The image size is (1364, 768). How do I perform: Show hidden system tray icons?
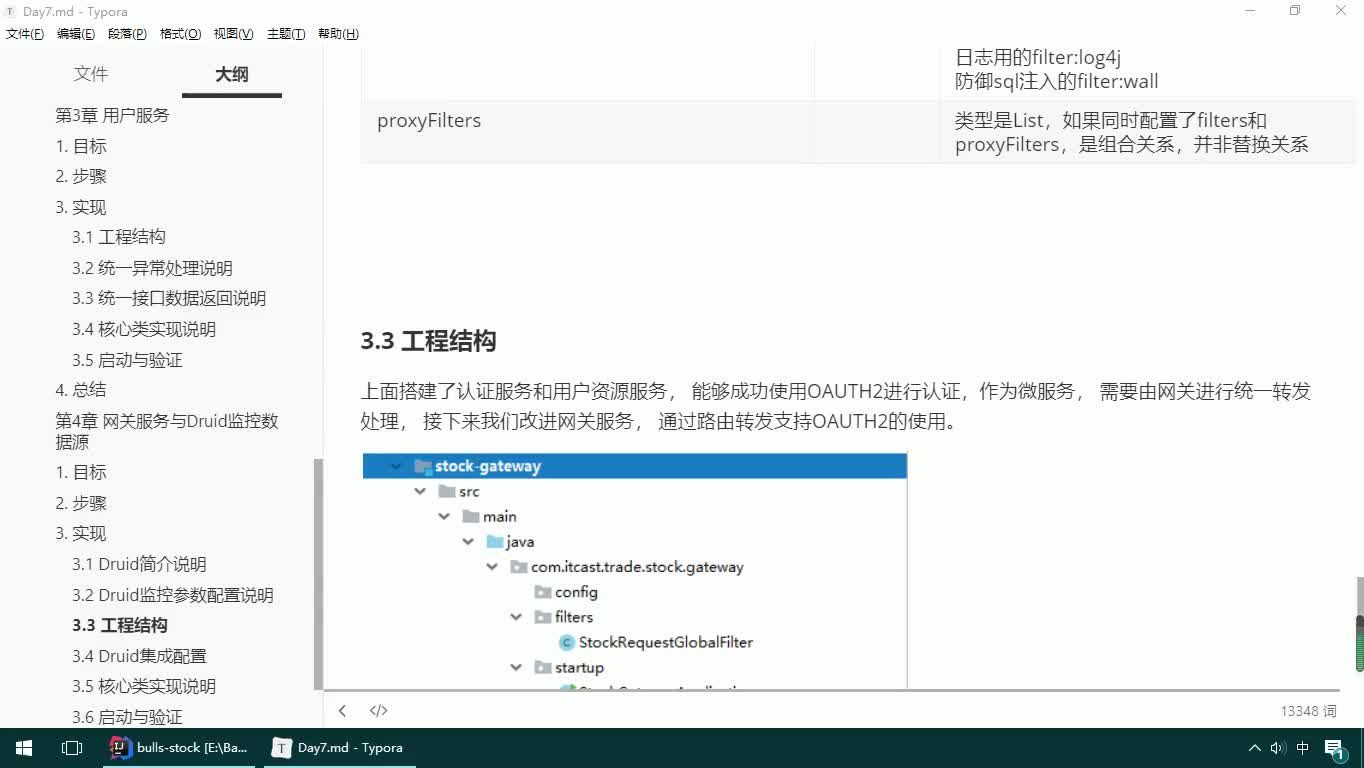(x=1254, y=748)
